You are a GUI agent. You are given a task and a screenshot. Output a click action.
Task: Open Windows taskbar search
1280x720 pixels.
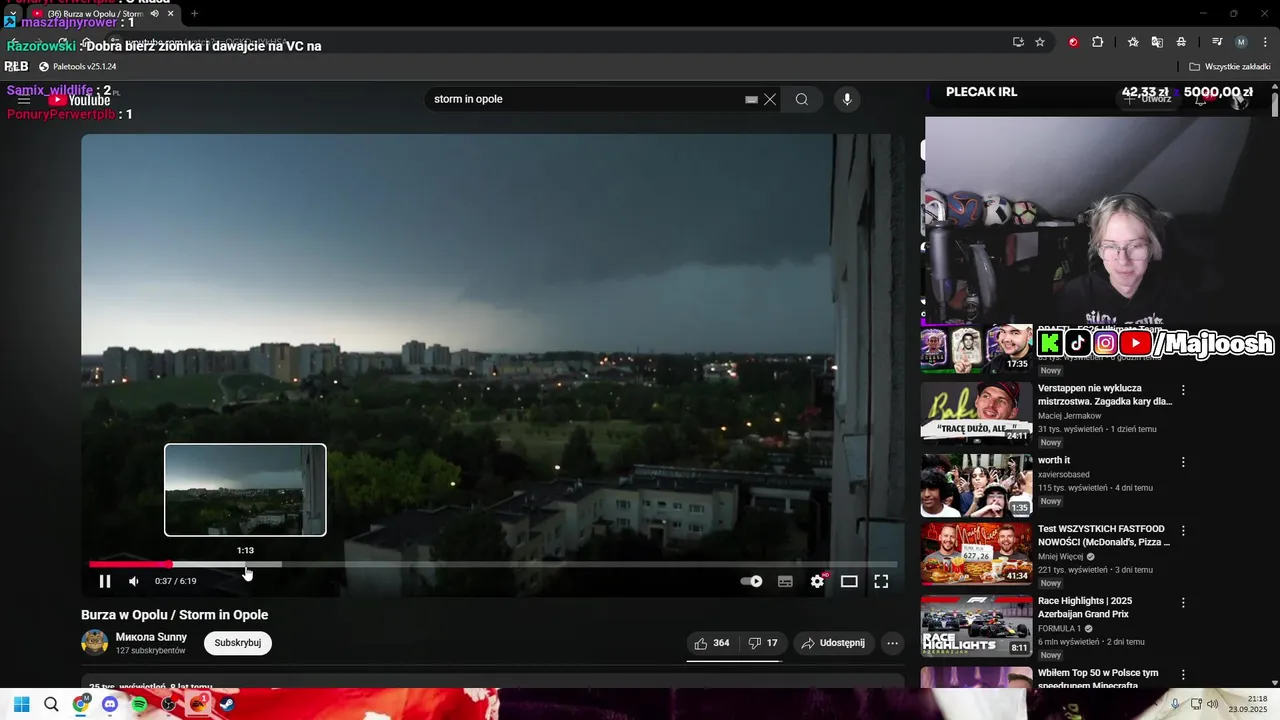pyautogui.click(x=51, y=704)
